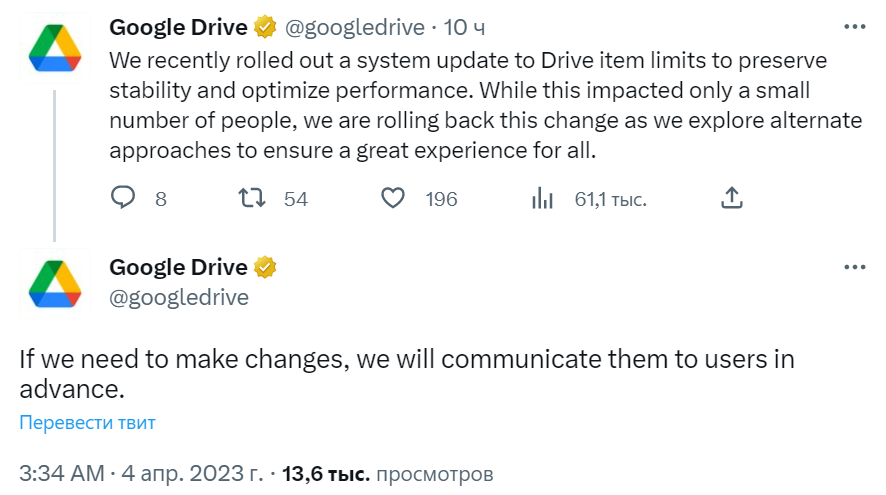
Task: Click the Перевести твит link
Action: click(88, 423)
